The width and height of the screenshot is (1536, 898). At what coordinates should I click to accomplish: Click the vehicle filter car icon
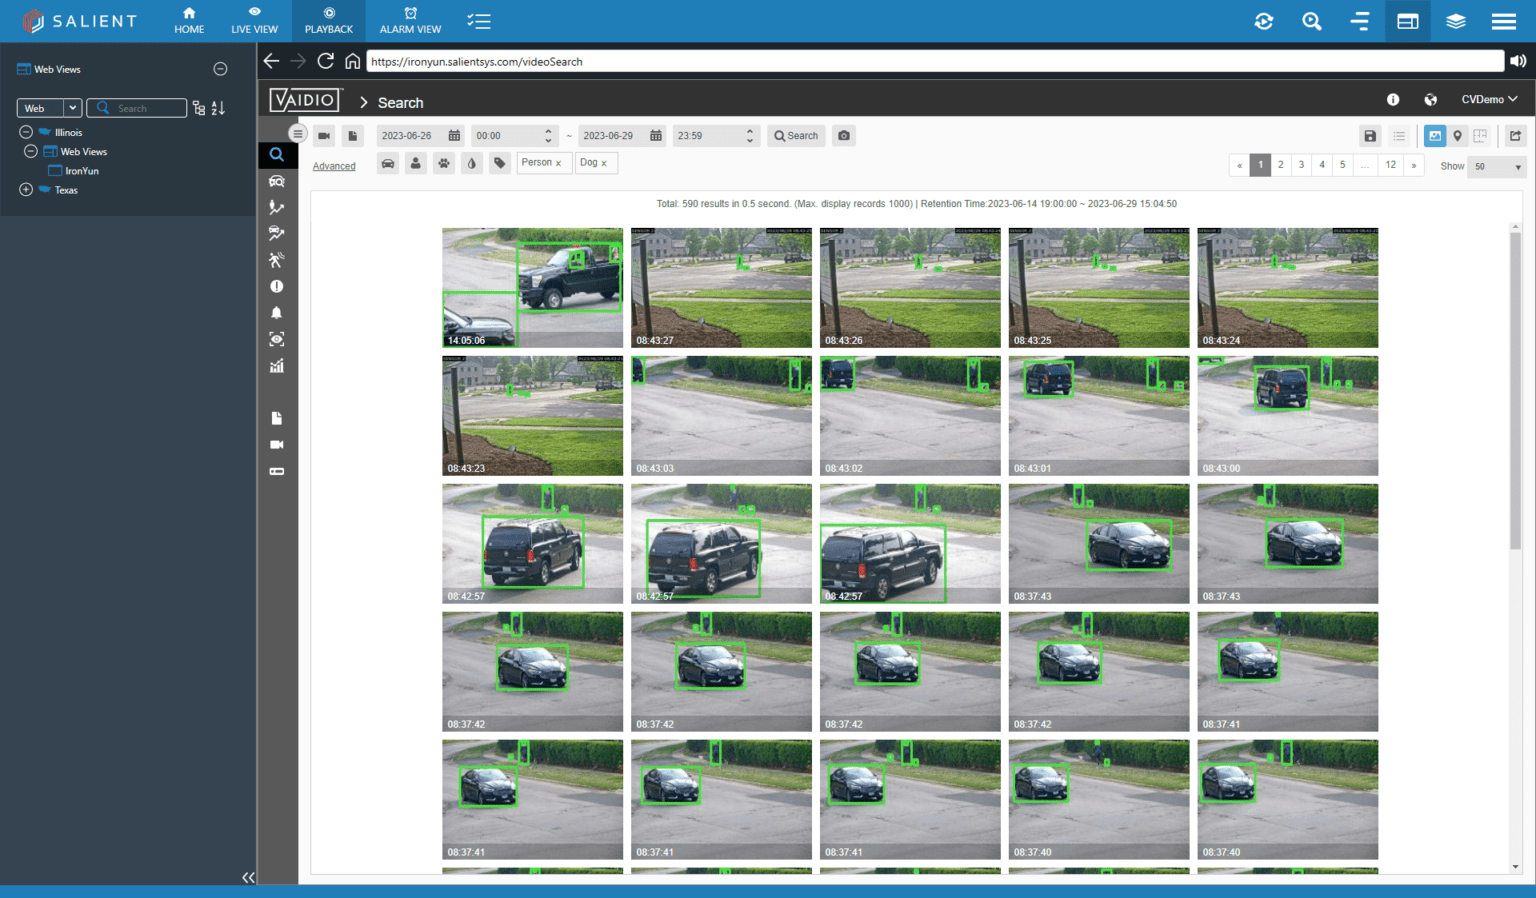point(388,163)
